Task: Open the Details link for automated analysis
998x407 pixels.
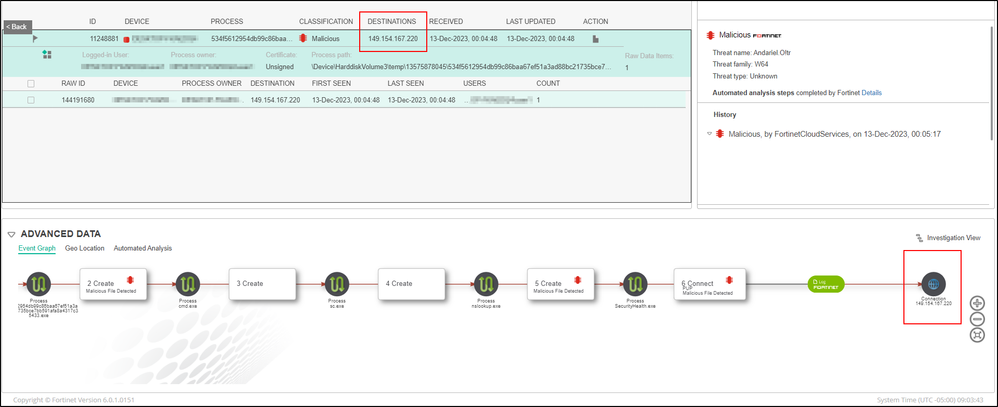Action: 871,92
